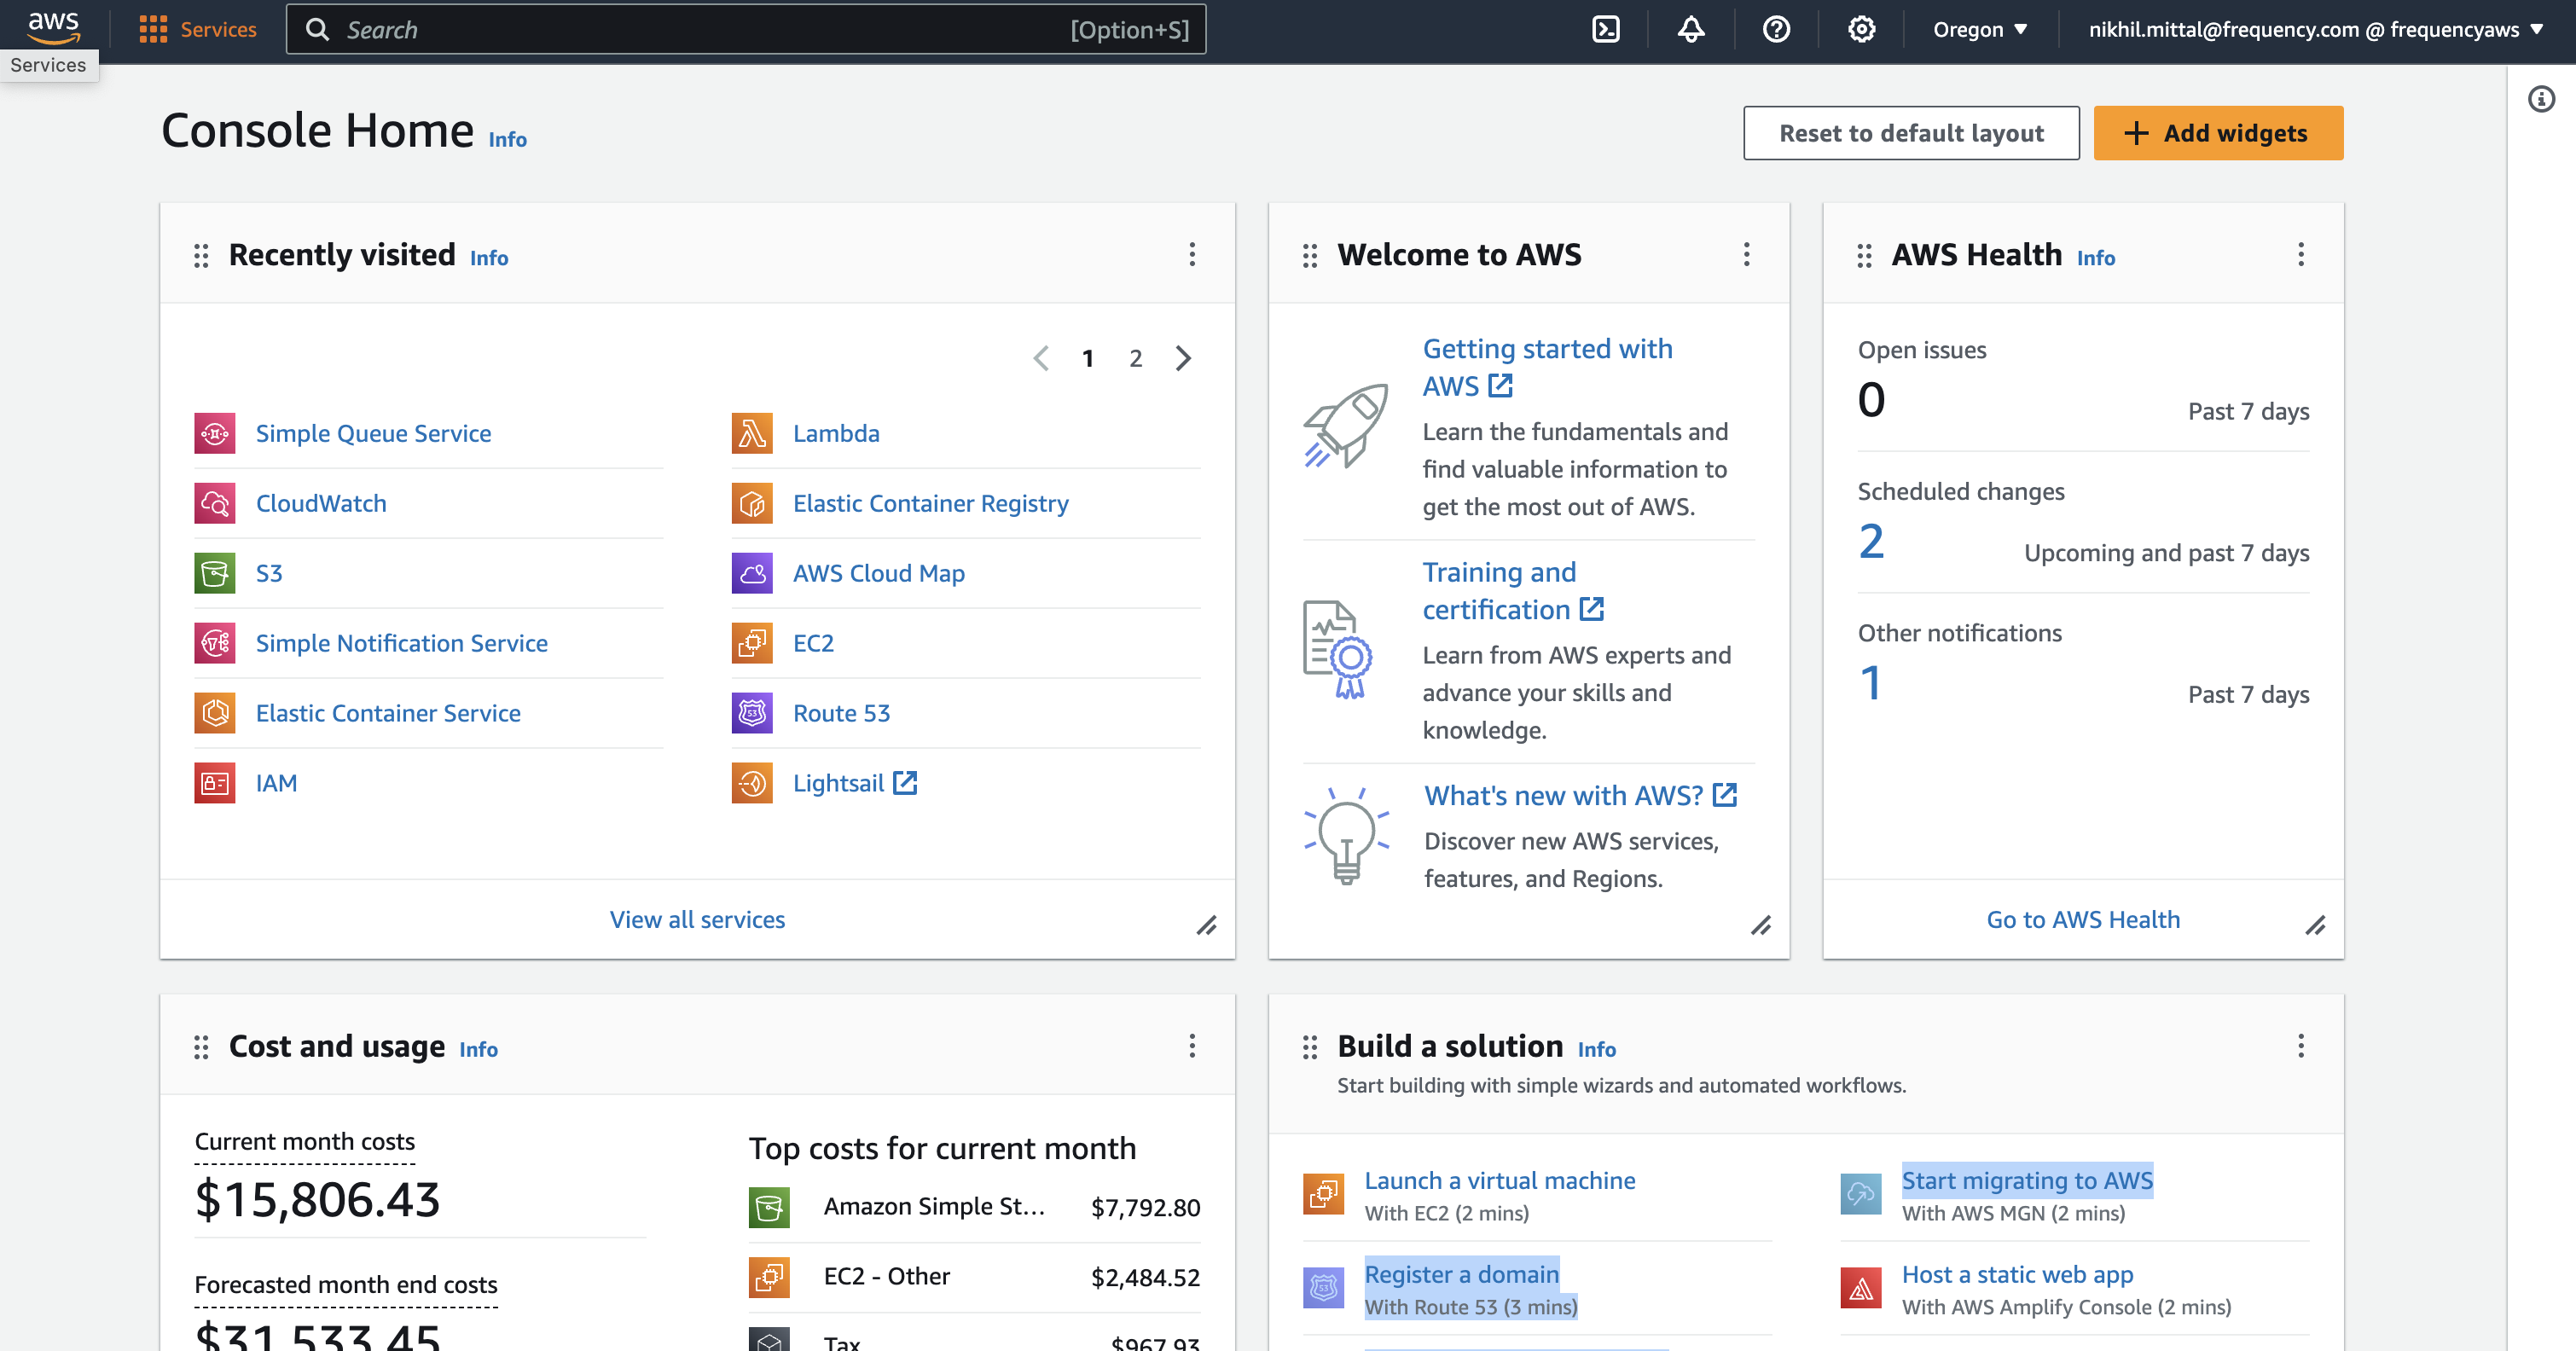
Task: Select page 1 of recently visited
Action: [x=1088, y=358]
